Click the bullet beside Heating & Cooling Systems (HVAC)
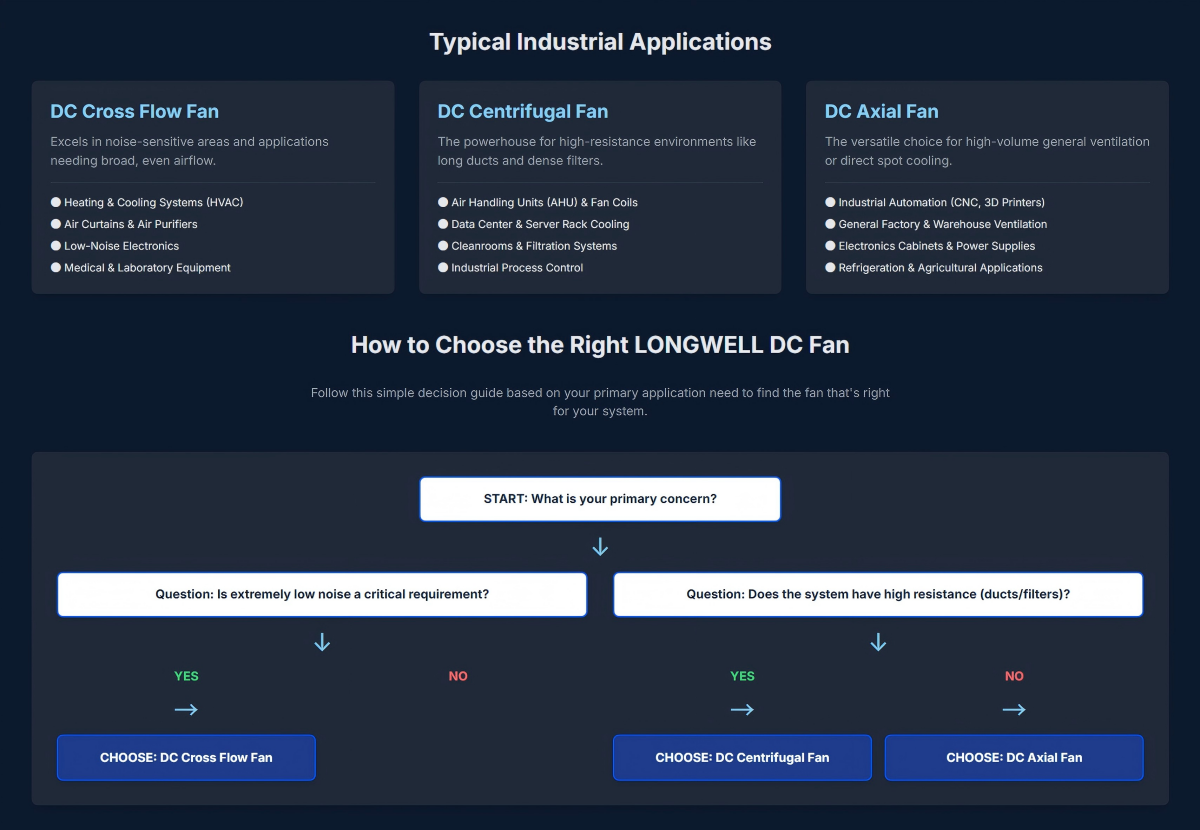Image resolution: width=1200 pixels, height=830 pixels. (x=56, y=202)
